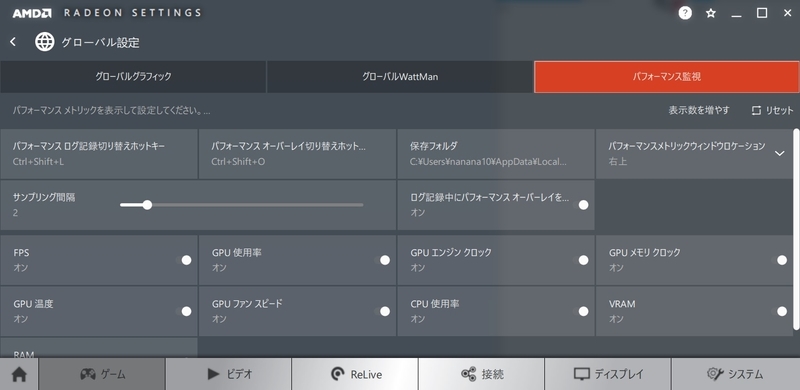Image resolution: width=800 pixels, height=390 pixels.
Task: Expand the パフォーマンスメトリックウィンドウロケーション dropdown
Action: (x=780, y=154)
